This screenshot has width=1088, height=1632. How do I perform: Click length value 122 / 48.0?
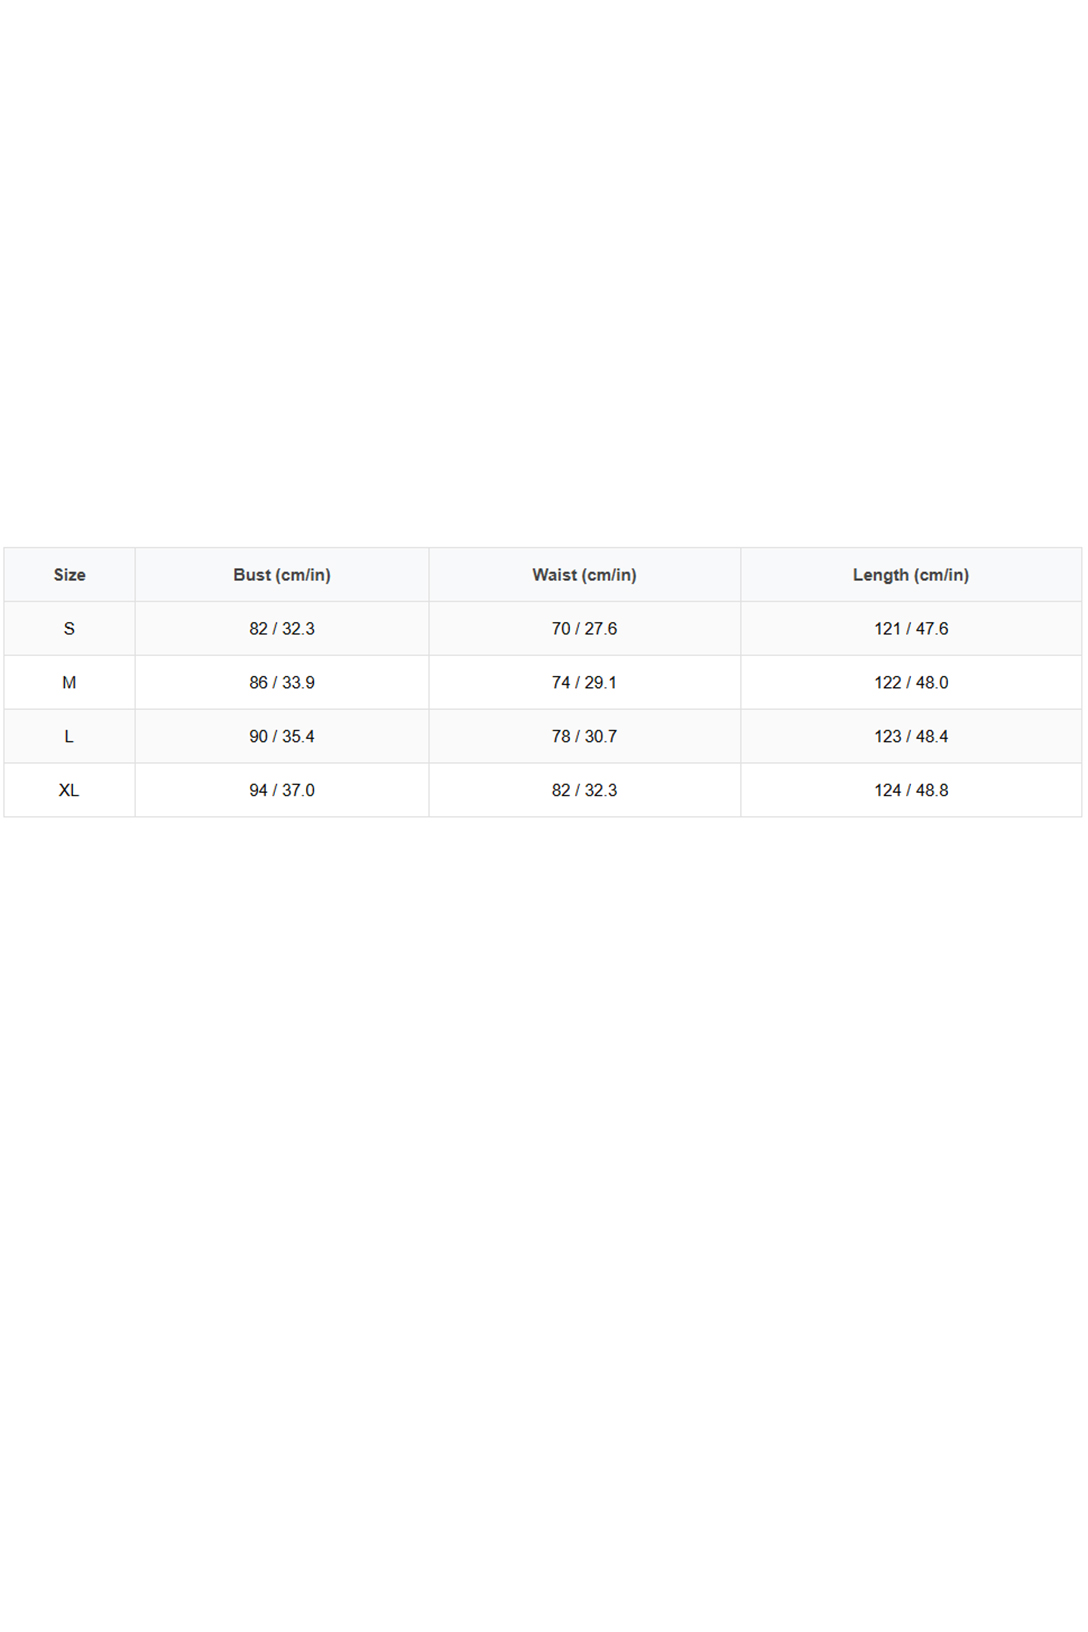click(x=911, y=683)
